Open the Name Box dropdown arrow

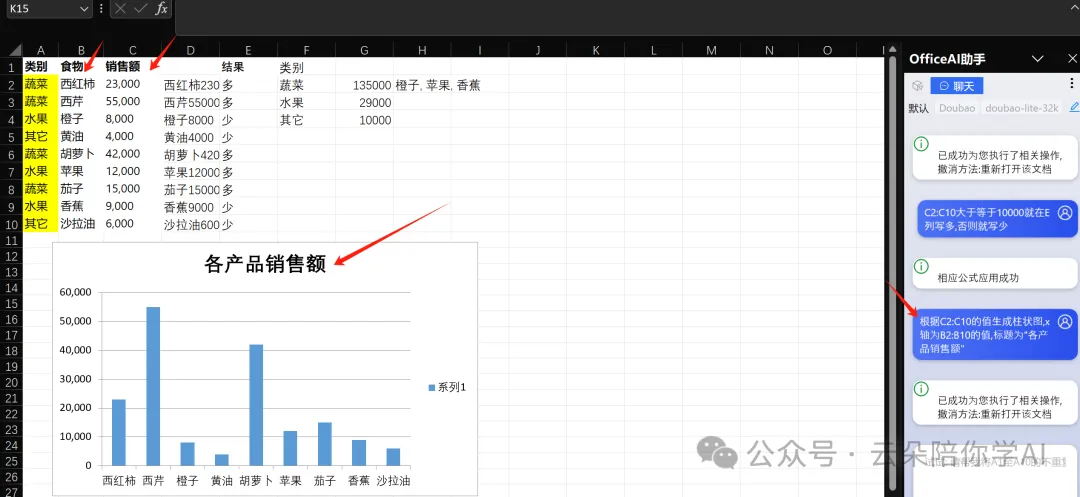[84, 9]
